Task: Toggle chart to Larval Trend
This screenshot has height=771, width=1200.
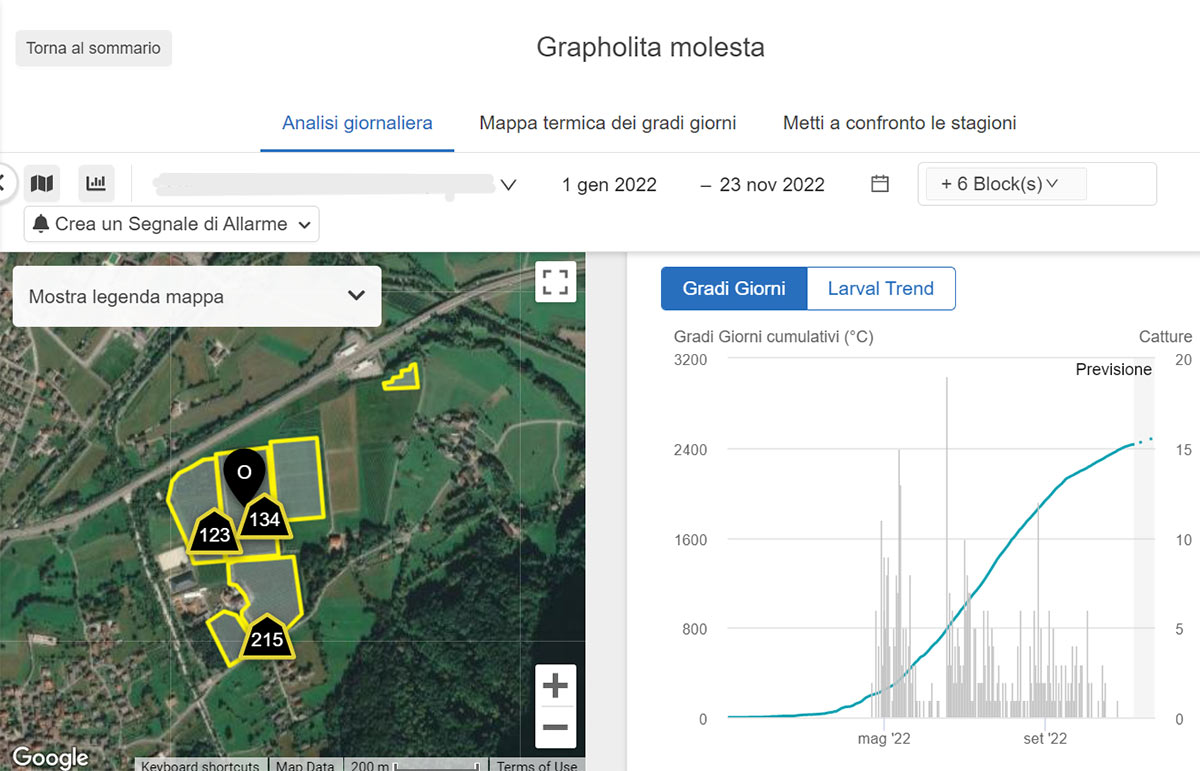Action: click(880, 289)
